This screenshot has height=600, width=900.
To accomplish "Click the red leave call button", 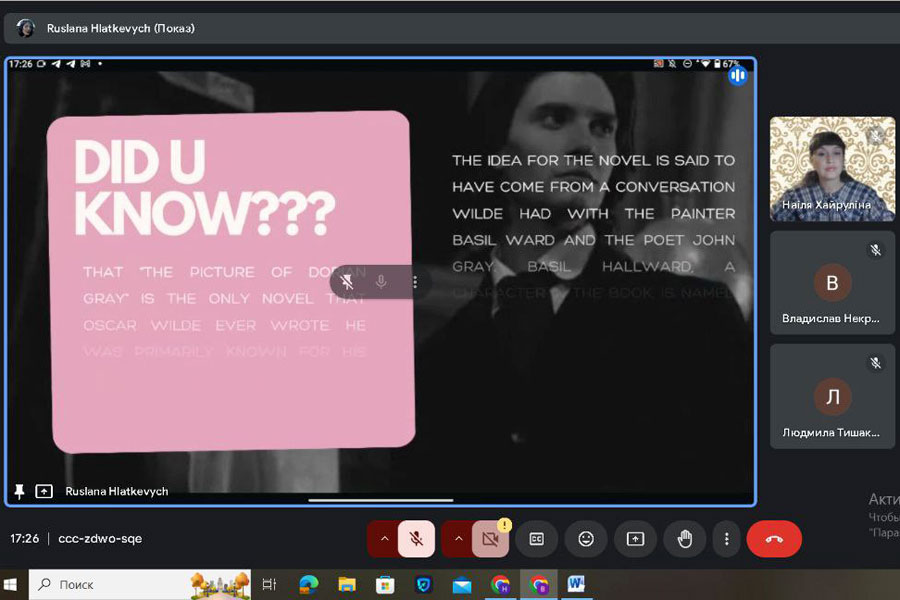I will pyautogui.click(x=774, y=539).
